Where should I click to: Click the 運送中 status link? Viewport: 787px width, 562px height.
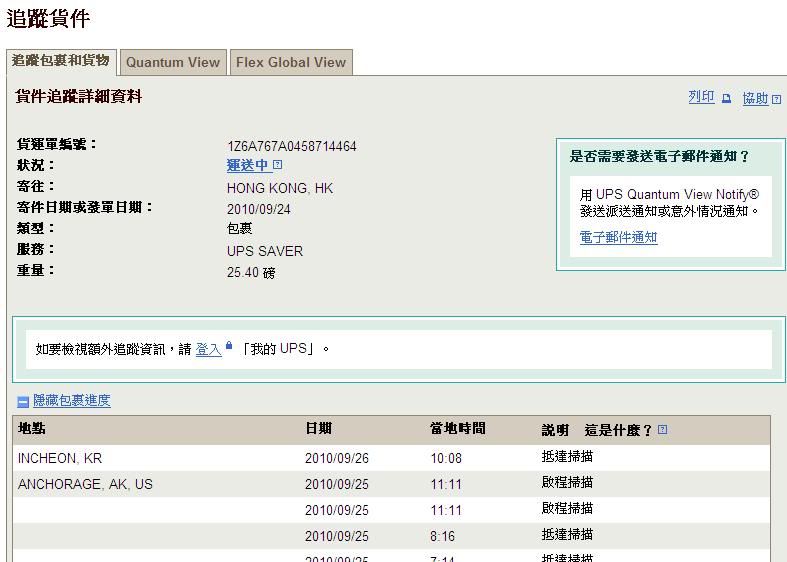(x=248, y=166)
